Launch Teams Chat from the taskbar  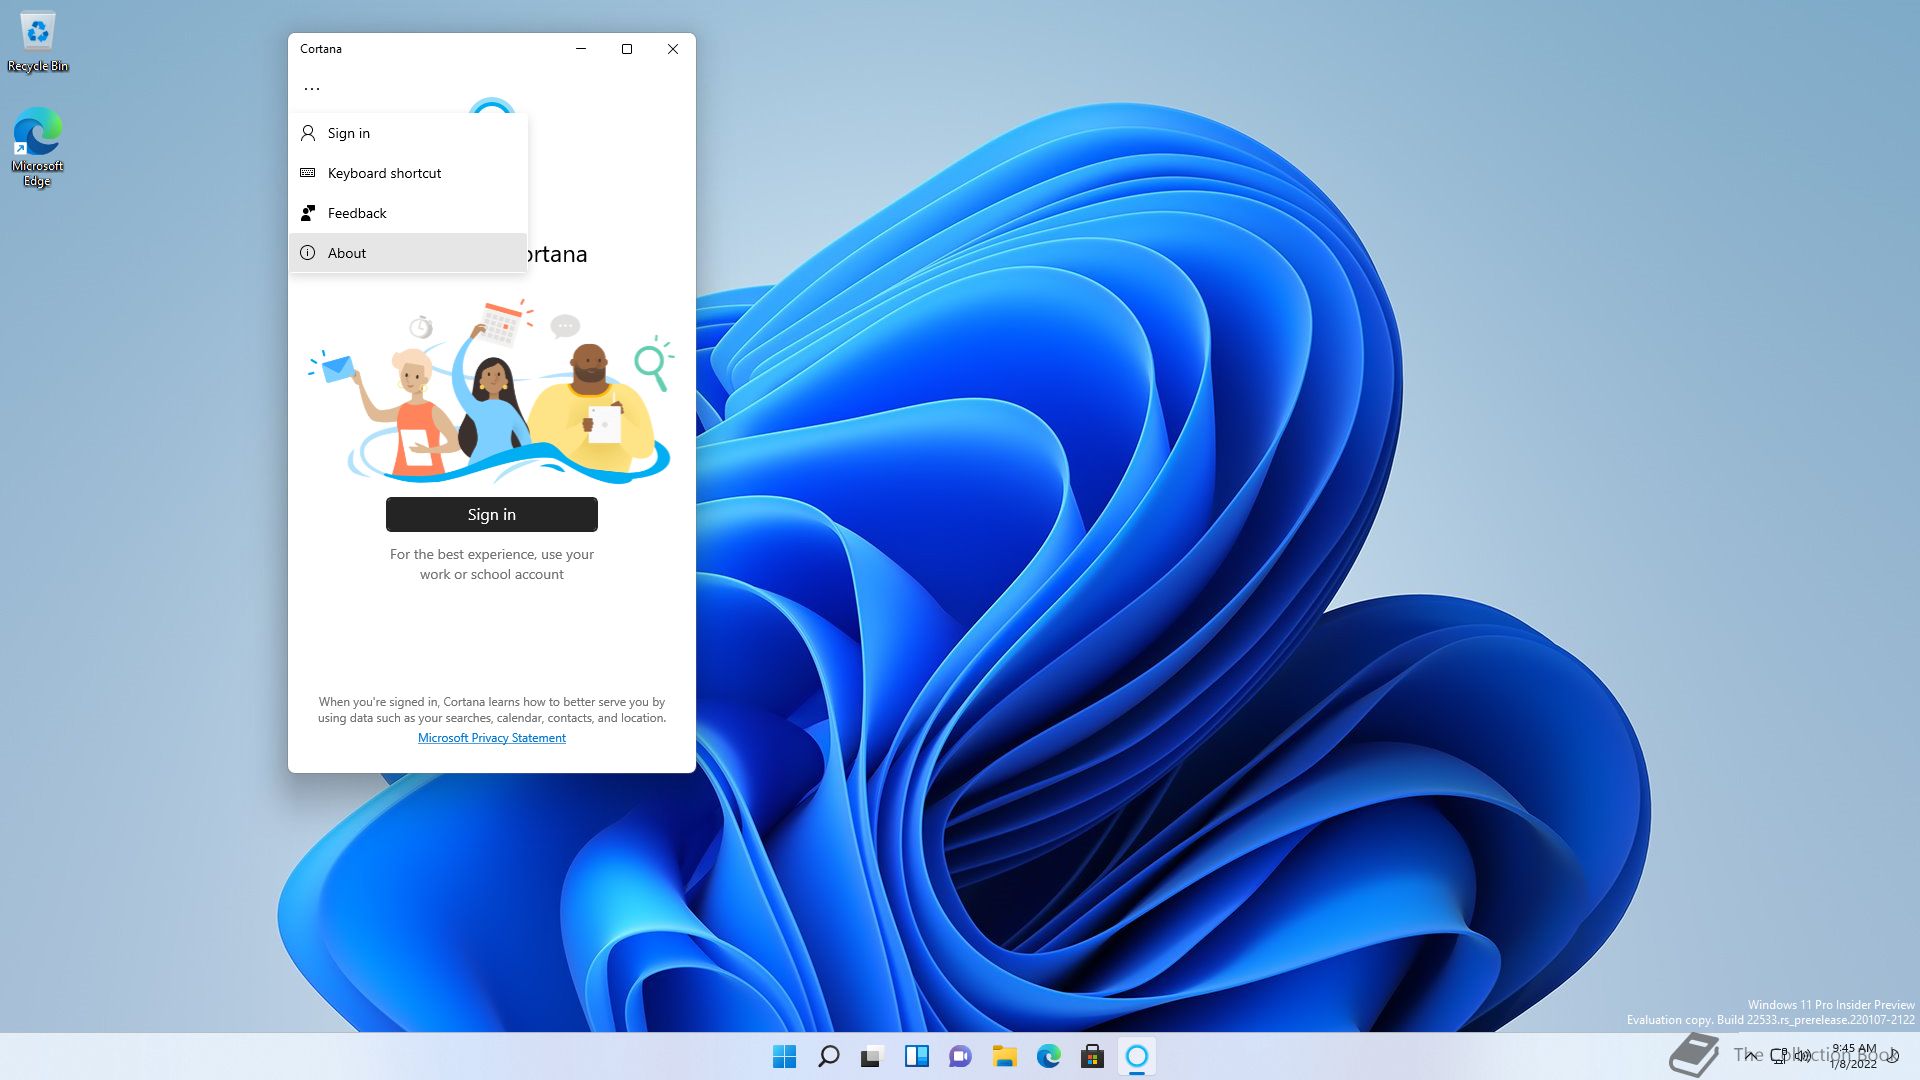[x=960, y=1056]
